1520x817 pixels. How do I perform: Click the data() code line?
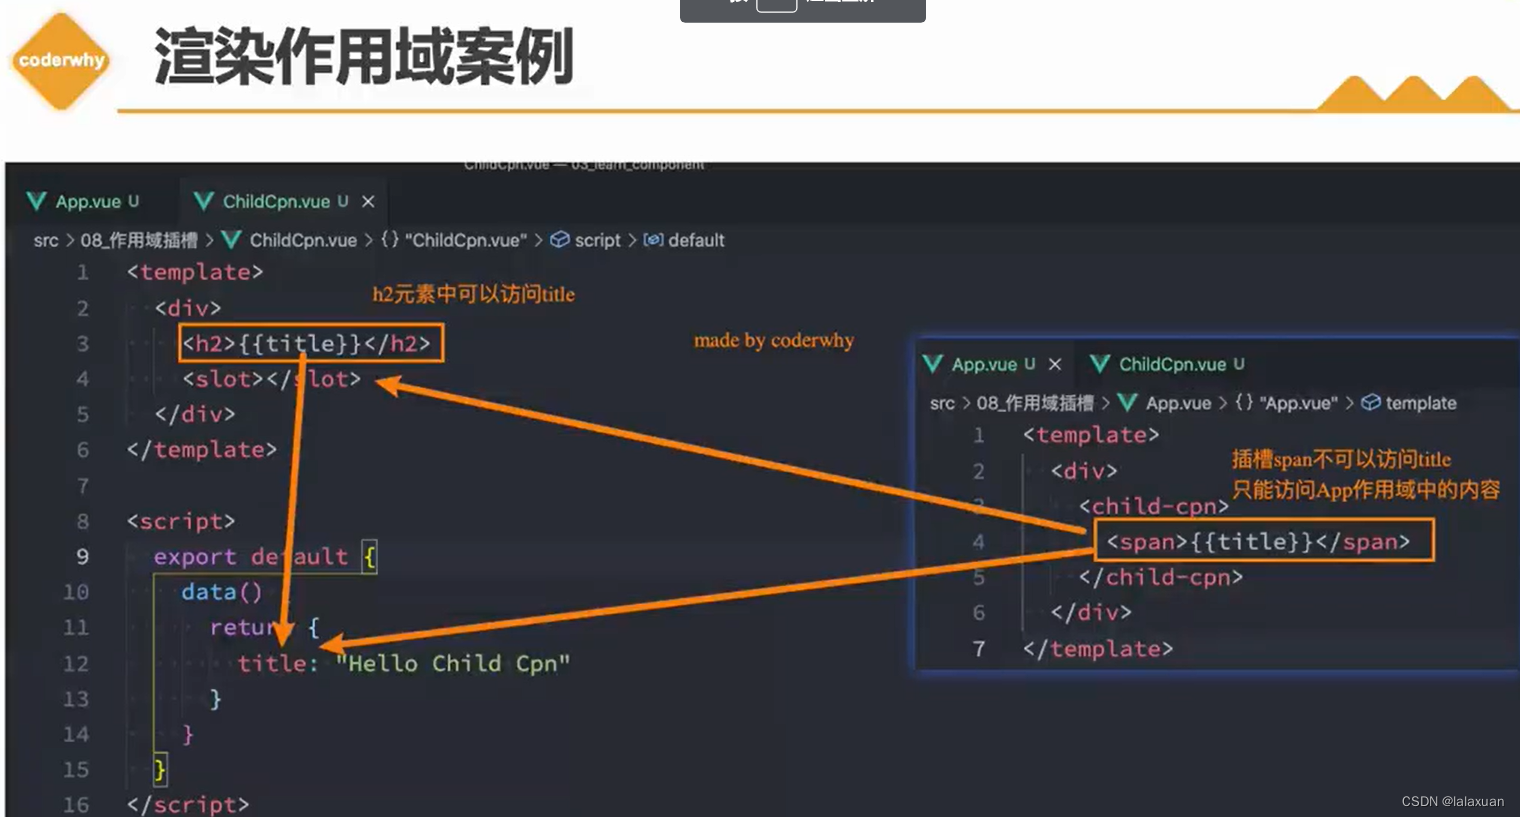click(x=222, y=592)
